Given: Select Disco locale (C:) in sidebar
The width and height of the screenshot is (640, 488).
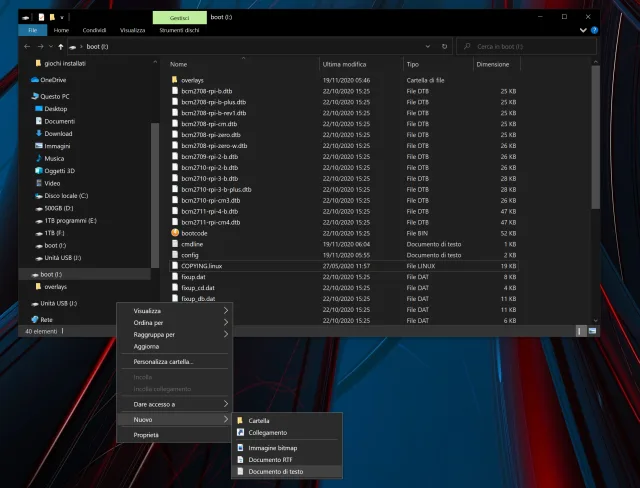Looking at the screenshot, I should point(66,195).
